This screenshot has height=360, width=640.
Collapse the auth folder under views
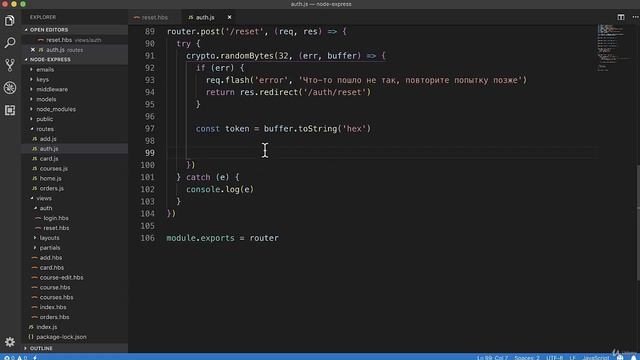coord(46,208)
